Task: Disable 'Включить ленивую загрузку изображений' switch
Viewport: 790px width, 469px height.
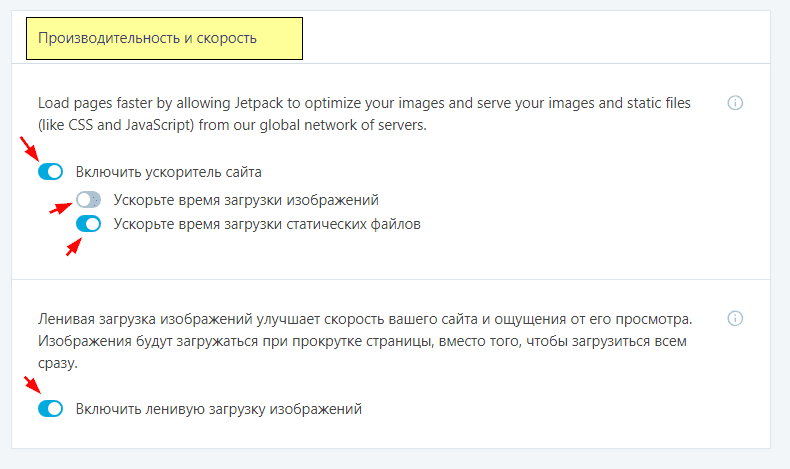Action: (50, 409)
